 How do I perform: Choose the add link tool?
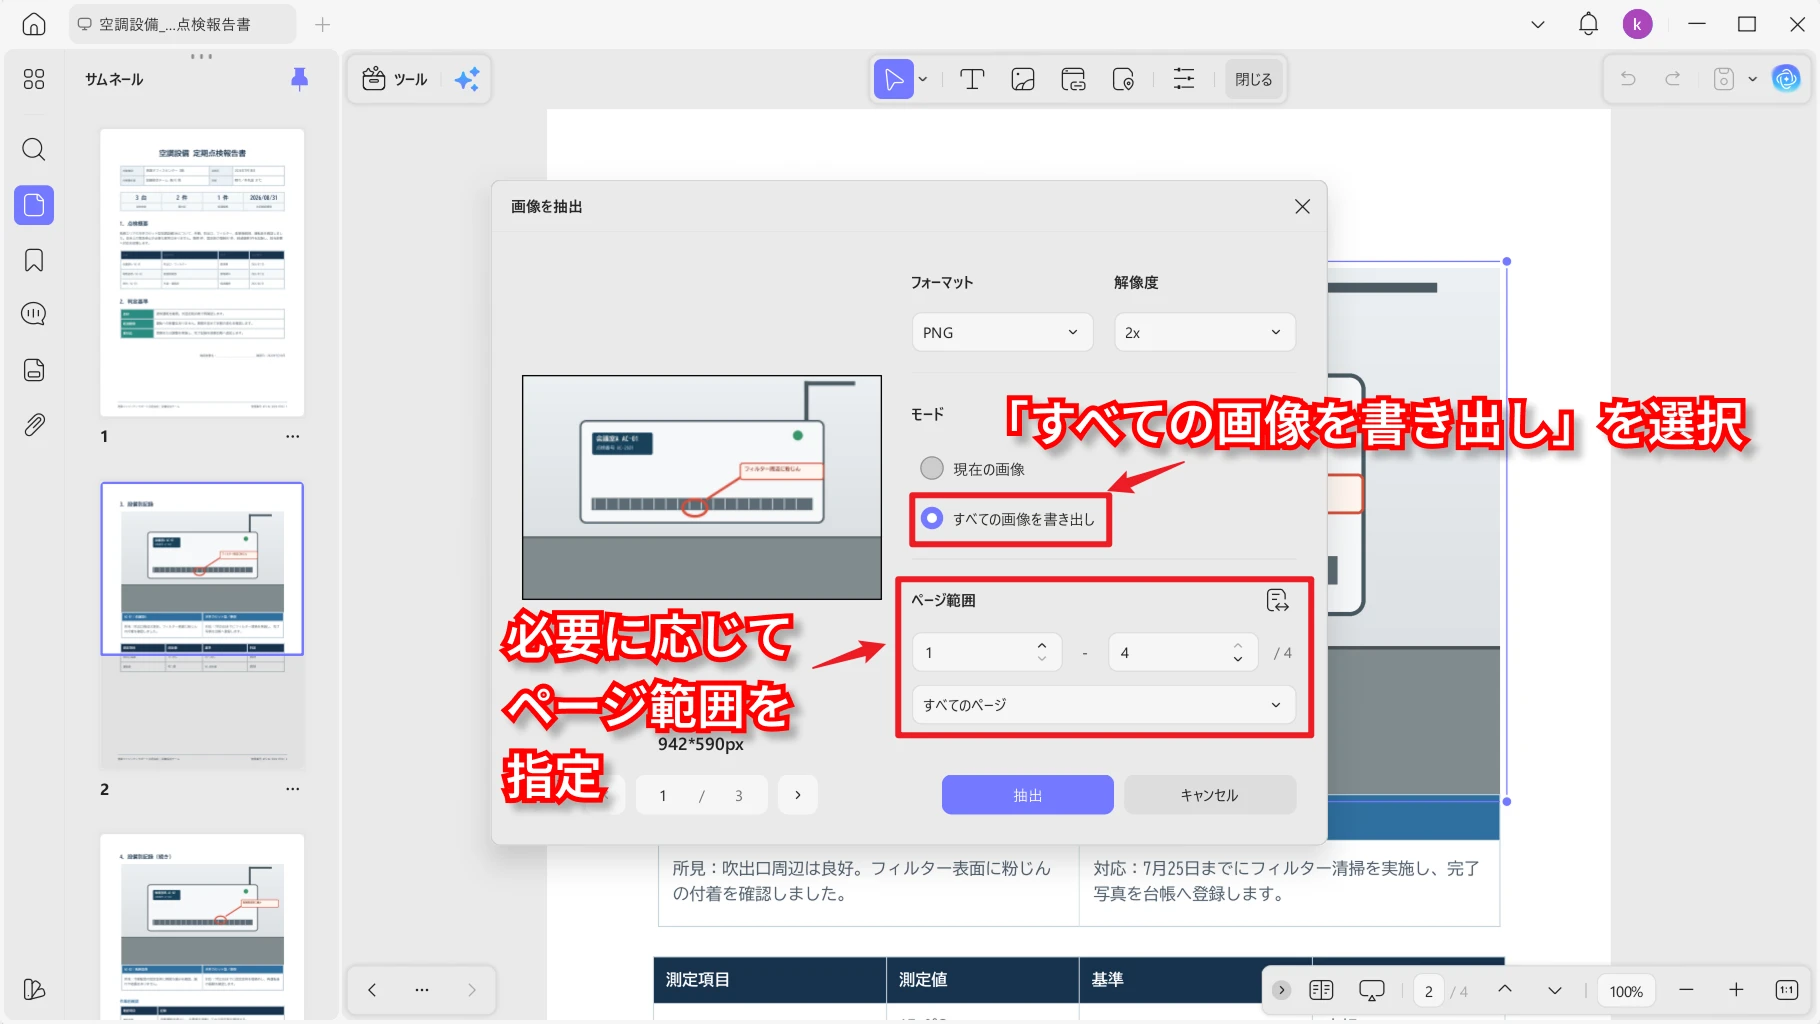pyautogui.click(x=1073, y=79)
